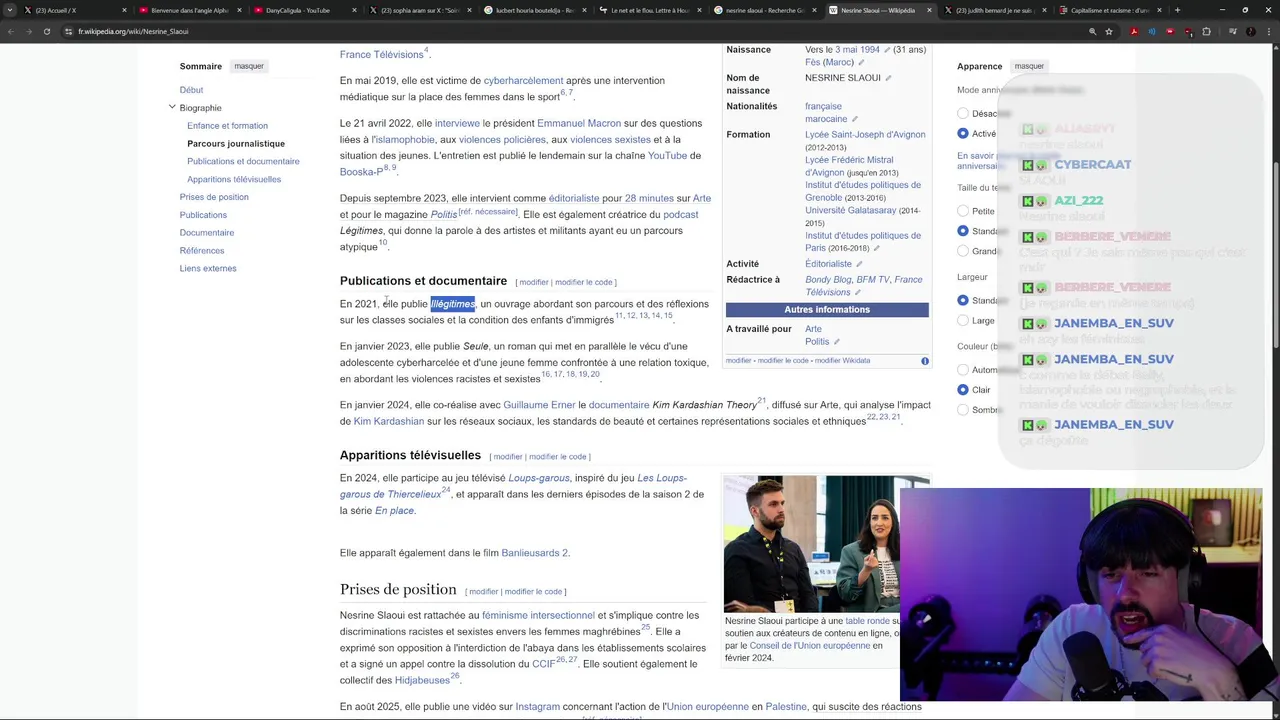Bookmark this page with the star icon

click(x=1109, y=31)
